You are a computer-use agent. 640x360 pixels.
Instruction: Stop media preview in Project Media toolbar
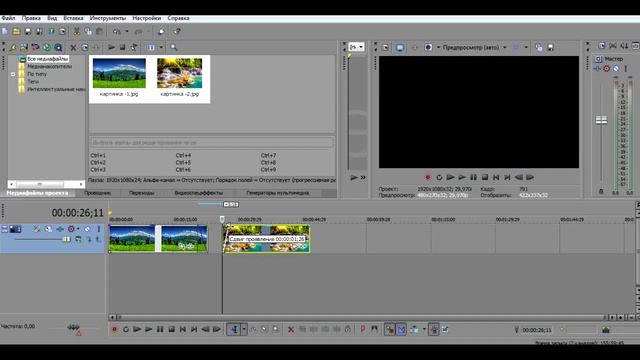pyautogui.click(x=122, y=47)
